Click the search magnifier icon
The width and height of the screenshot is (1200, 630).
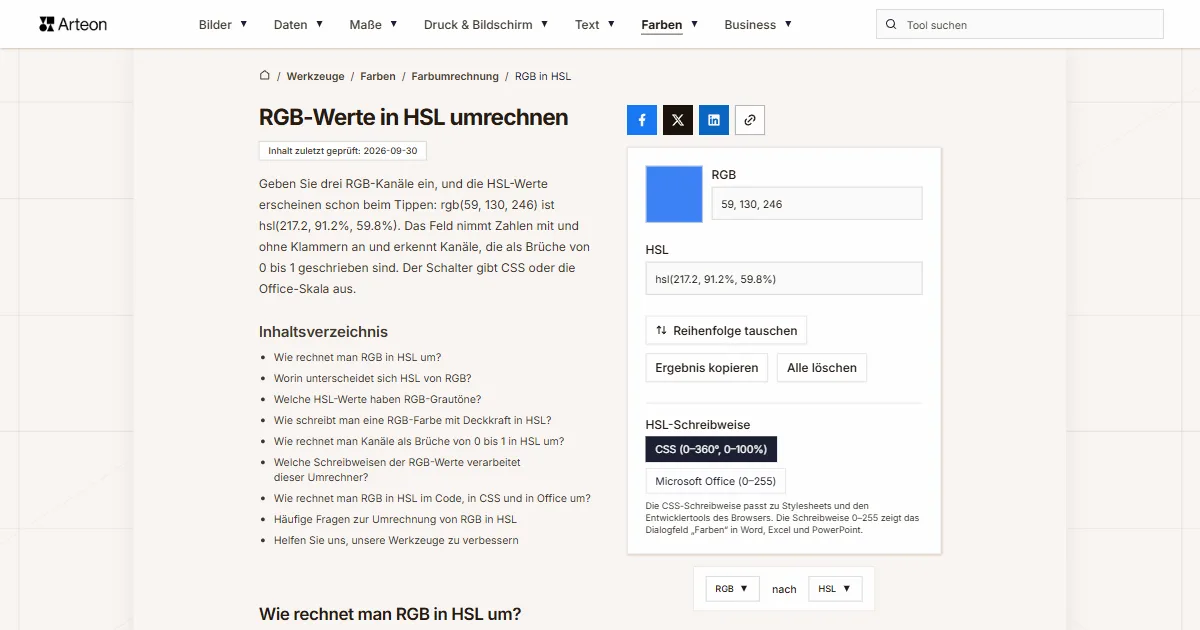[891, 24]
